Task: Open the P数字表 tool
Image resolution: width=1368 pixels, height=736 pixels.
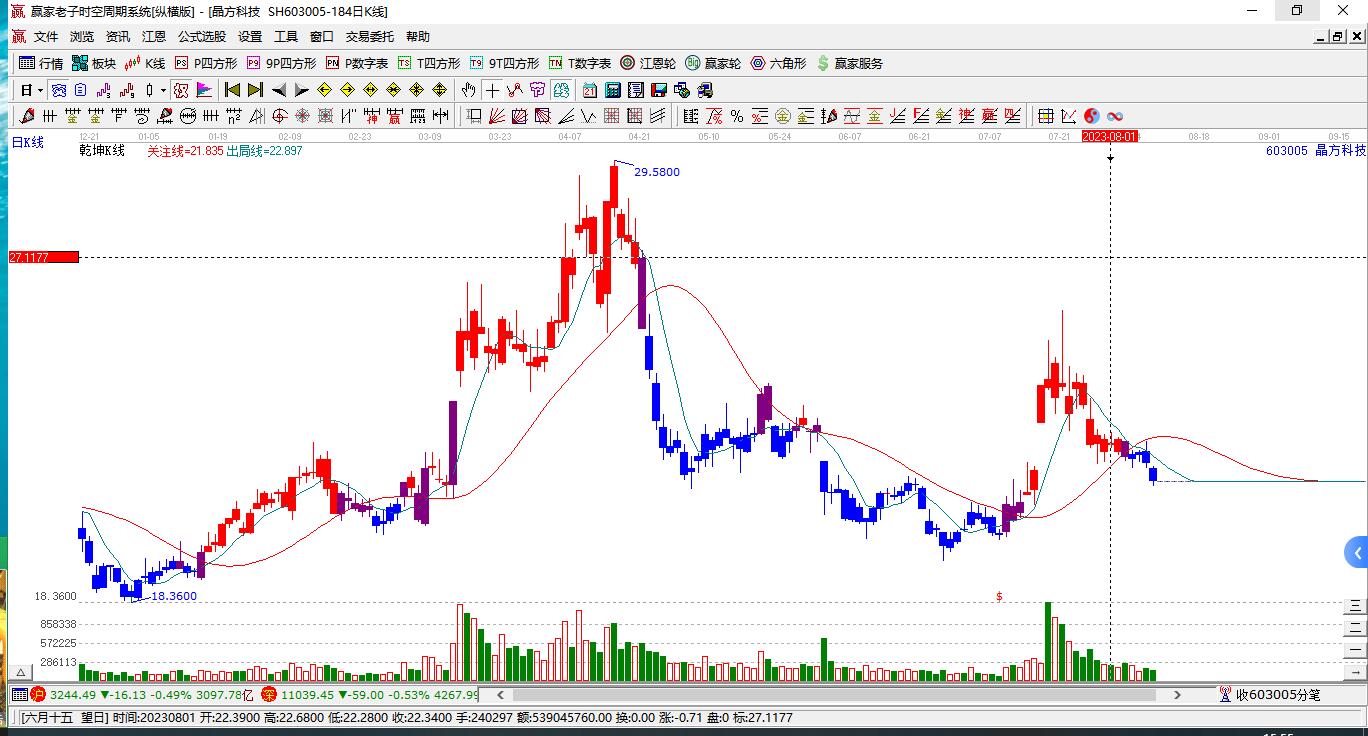Action: 357,63
